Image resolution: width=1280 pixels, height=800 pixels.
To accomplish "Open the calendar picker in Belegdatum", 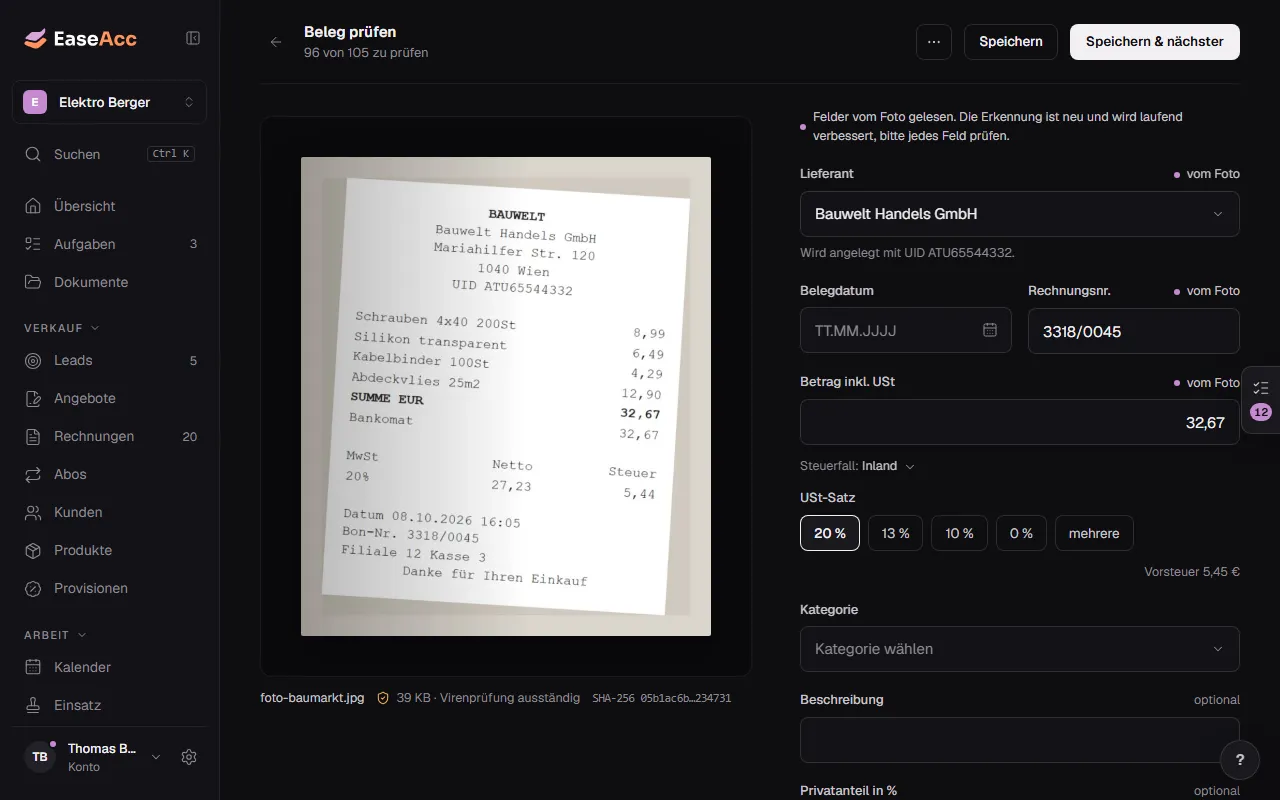I will tap(990, 330).
